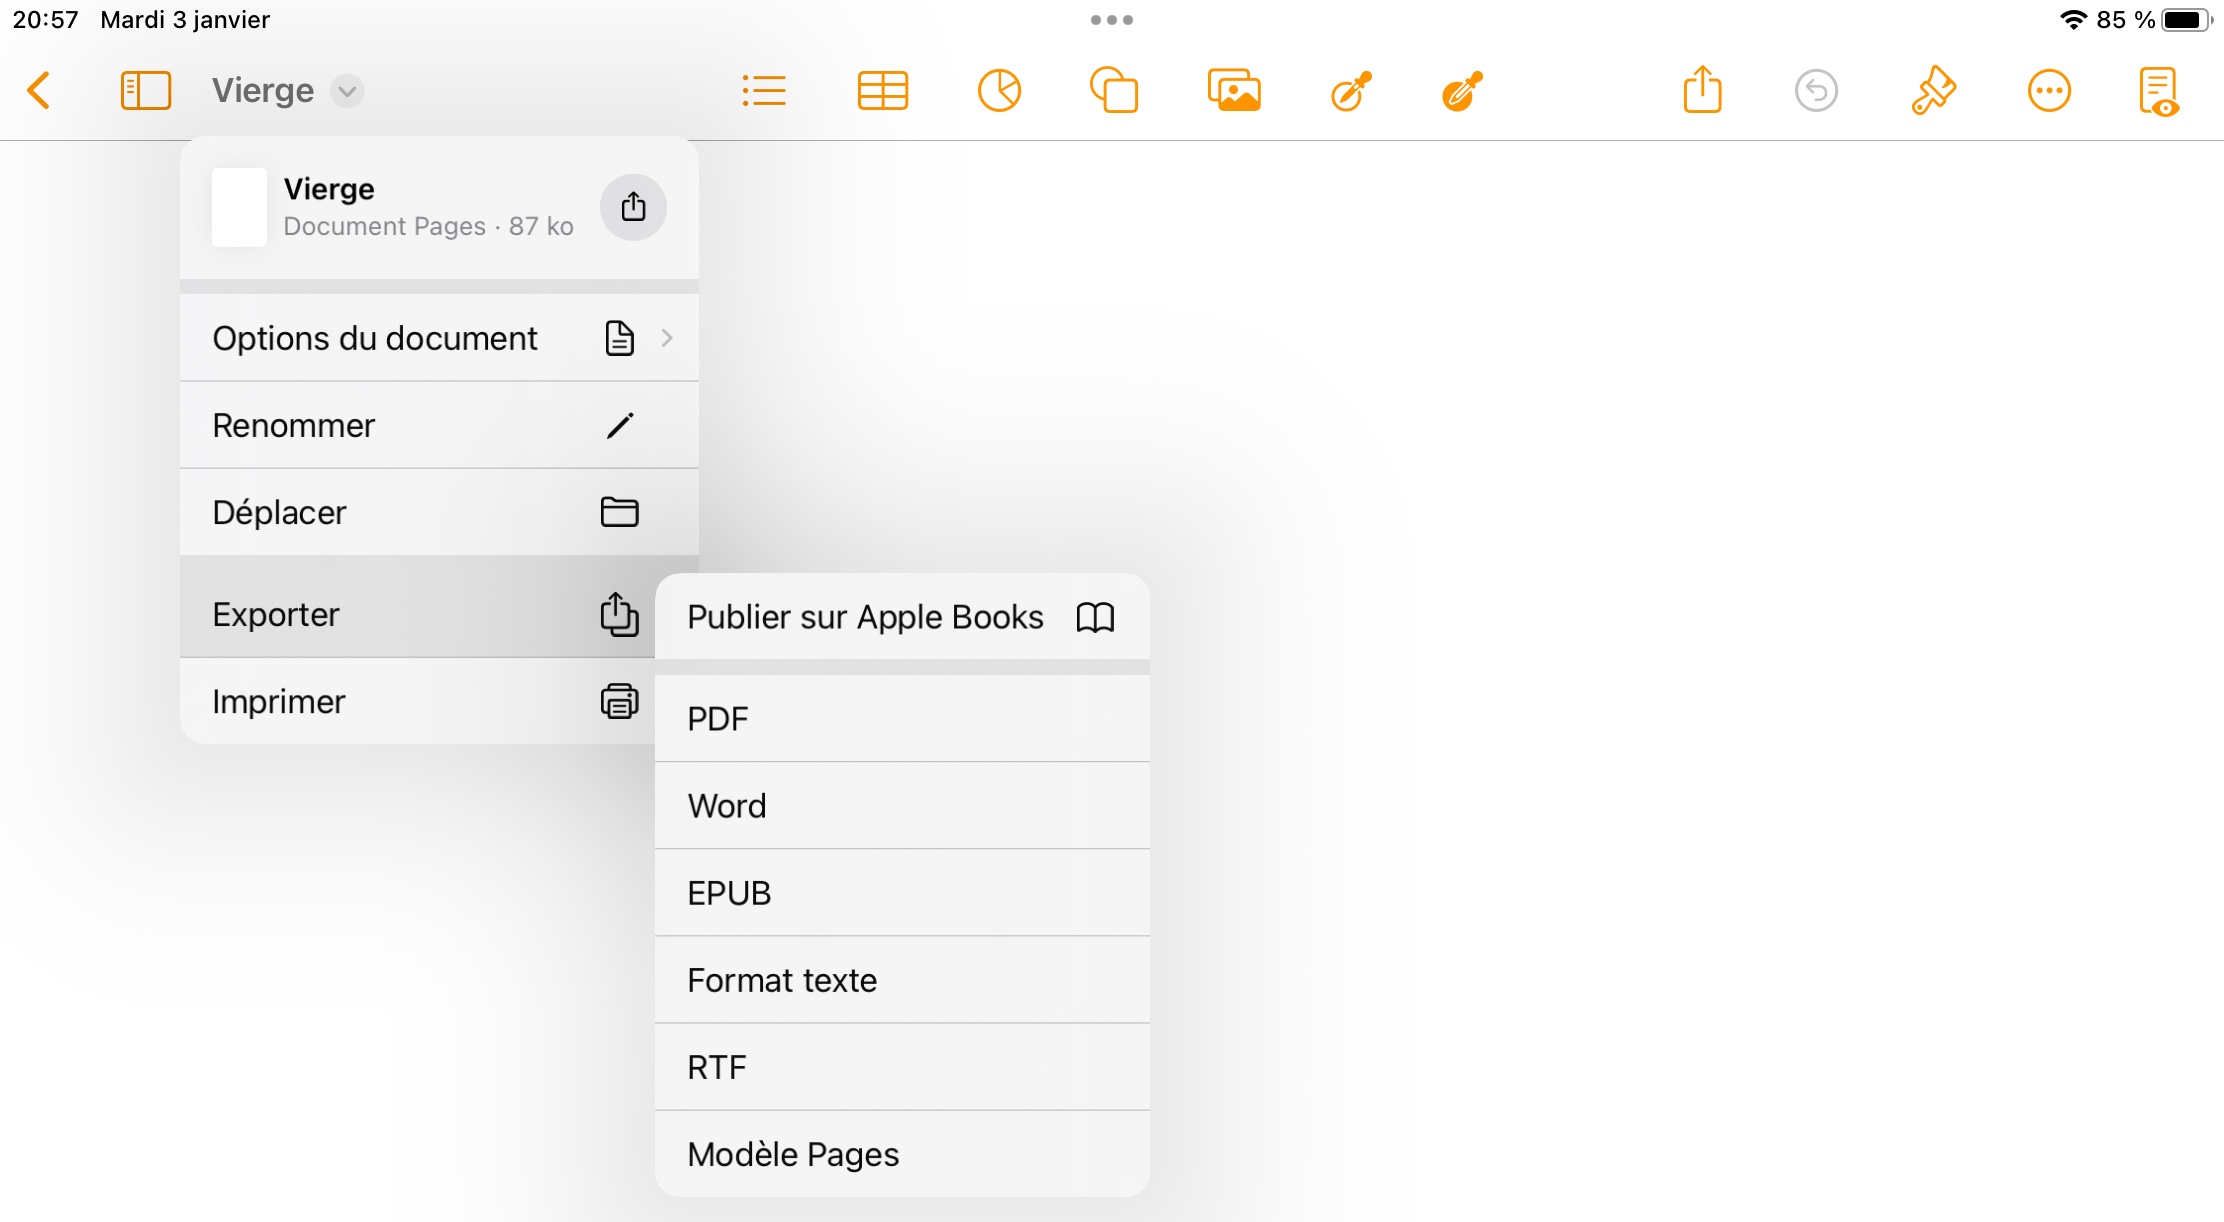Tap the back arrow to documents
The height and width of the screenshot is (1222, 2224).
tap(39, 91)
